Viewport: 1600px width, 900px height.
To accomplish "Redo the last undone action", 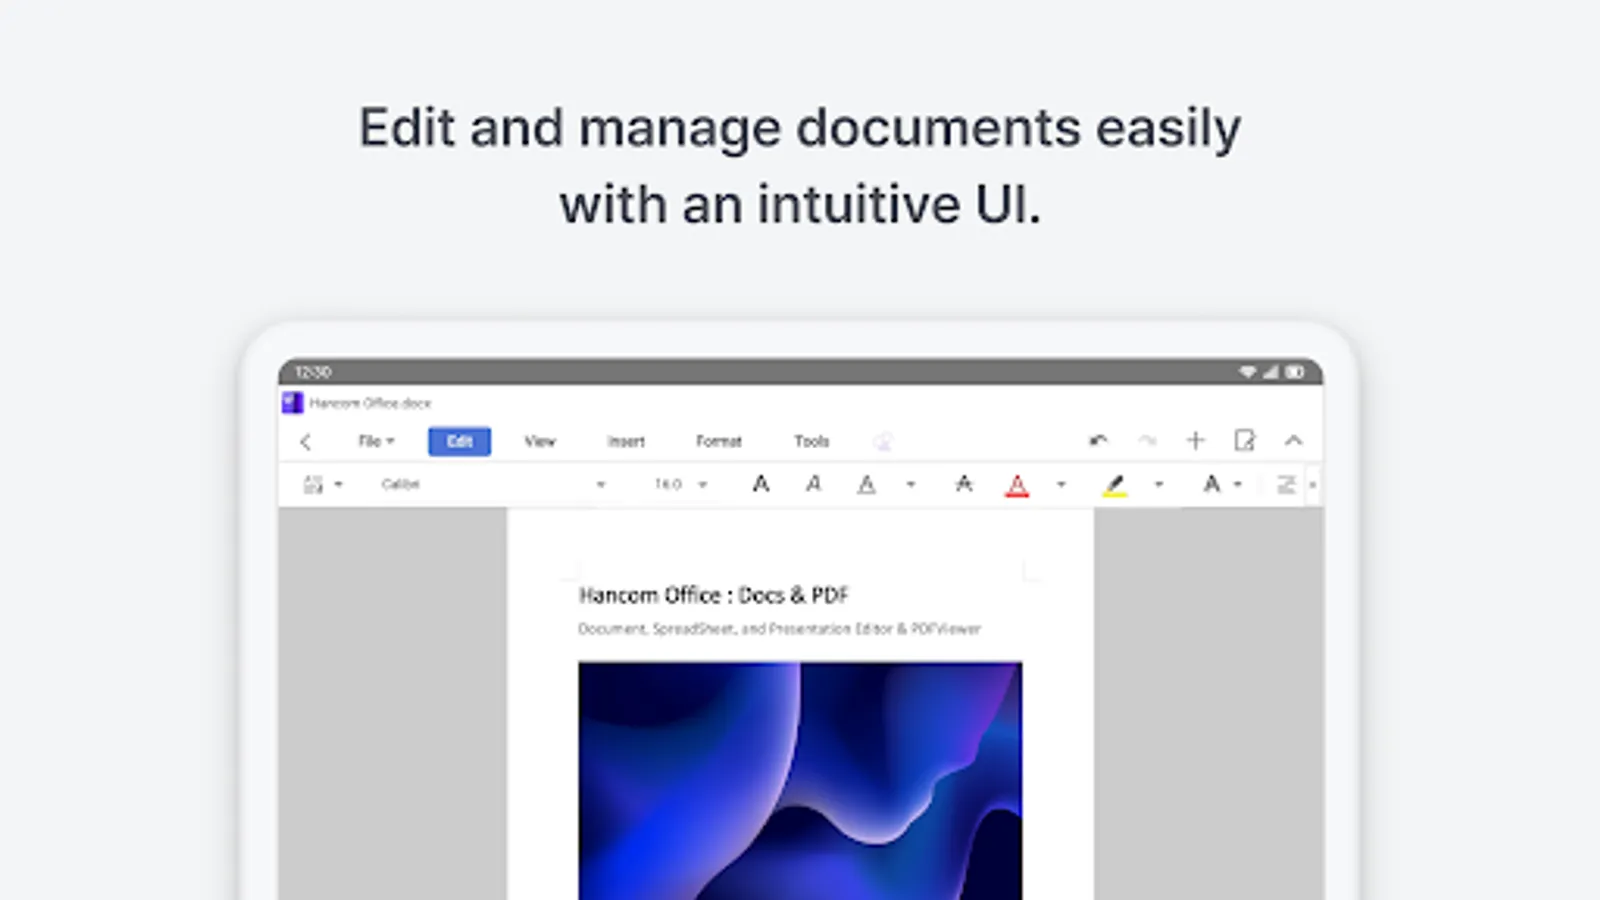I will click(x=1147, y=441).
